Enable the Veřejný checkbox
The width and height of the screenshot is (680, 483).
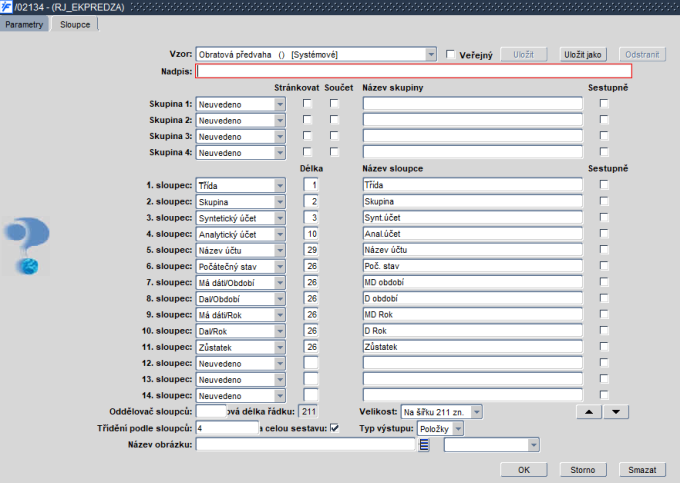tap(451, 54)
